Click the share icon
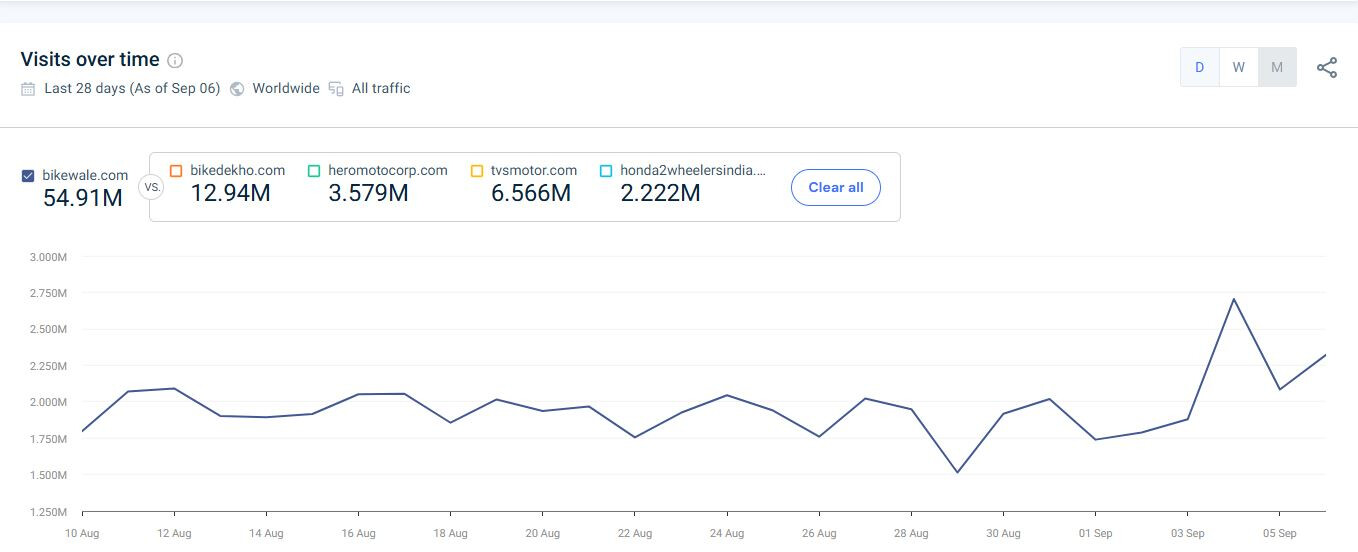The height and width of the screenshot is (552, 1358). [x=1326, y=68]
